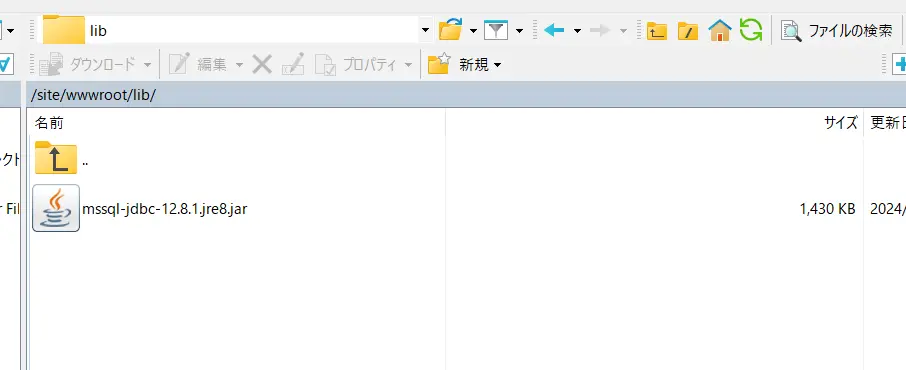This screenshot has width=906, height=370.
Task: Click the 1,430 KB size value
Action: [x=827, y=209]
